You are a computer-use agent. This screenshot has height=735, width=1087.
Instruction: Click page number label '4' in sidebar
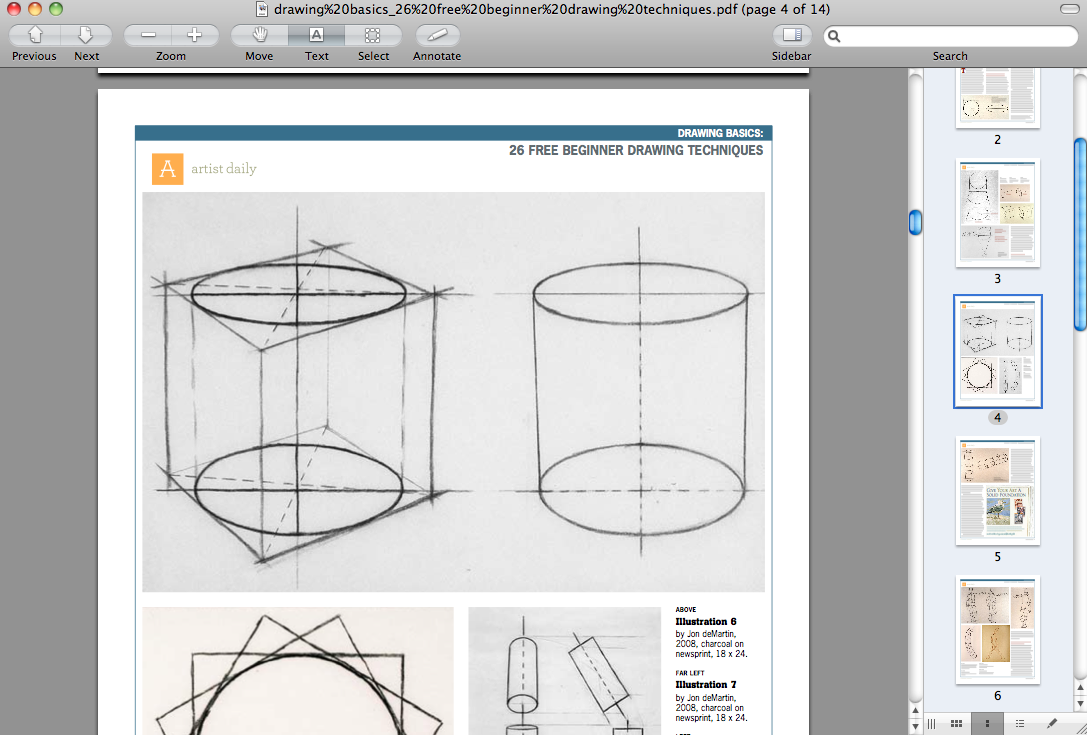click(998, 417)
